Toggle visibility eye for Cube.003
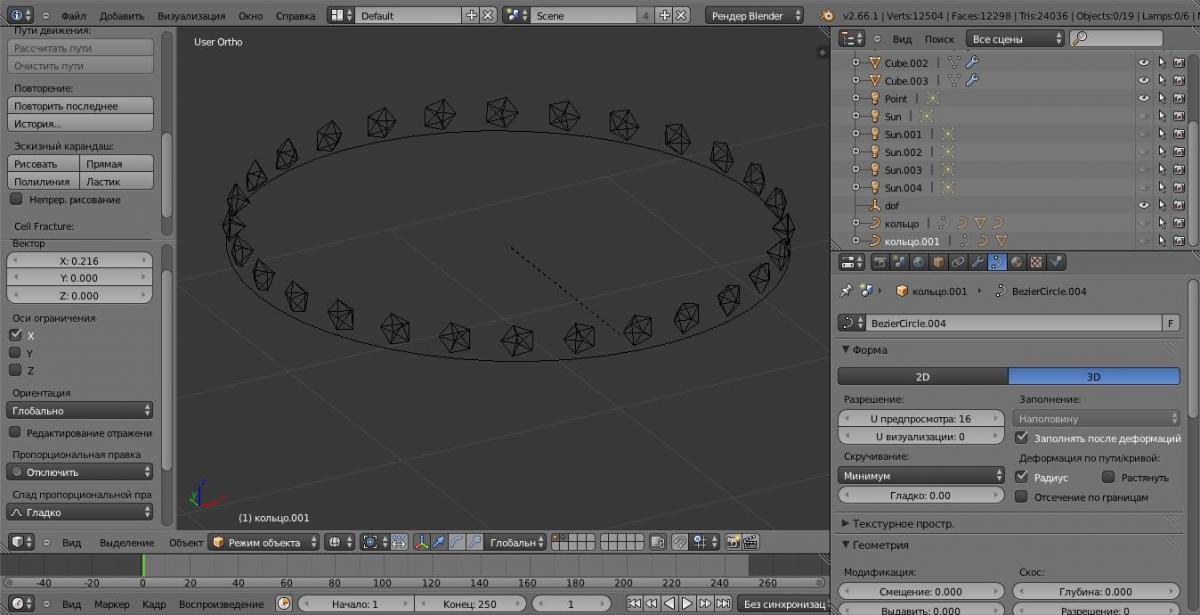 coord(1144,81)
